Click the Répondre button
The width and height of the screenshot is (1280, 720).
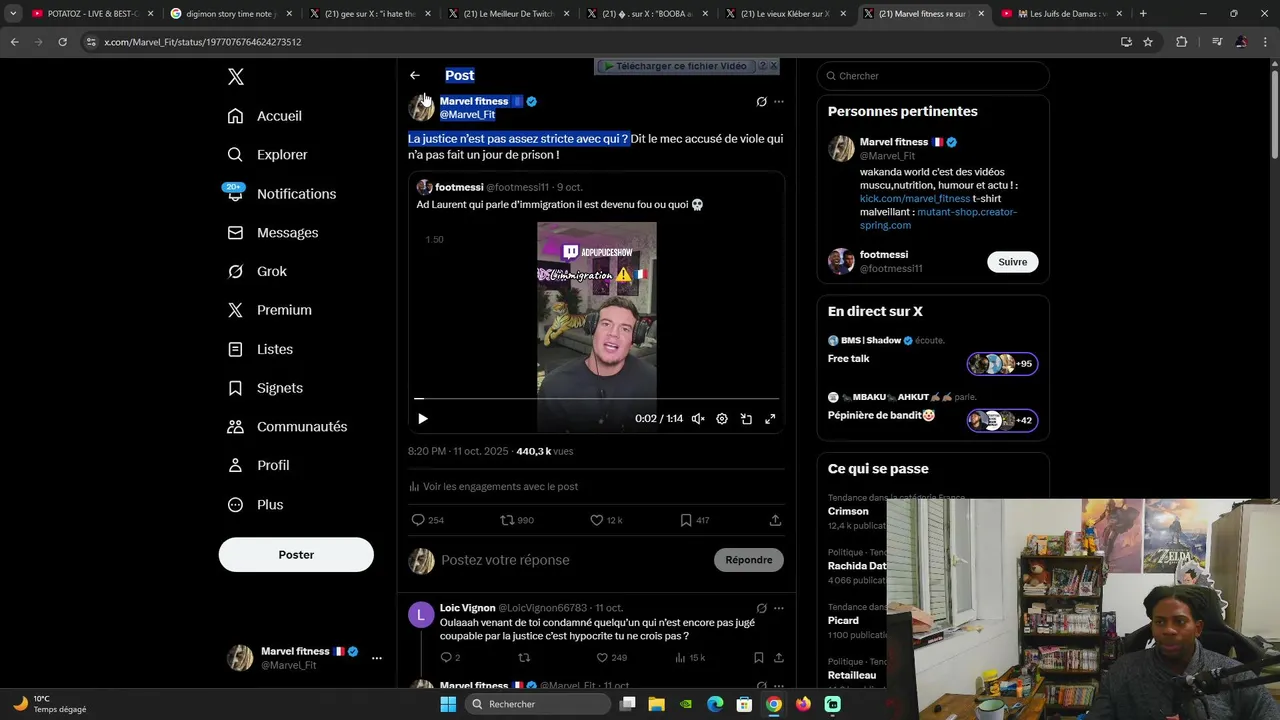click(x=749, y=560)
